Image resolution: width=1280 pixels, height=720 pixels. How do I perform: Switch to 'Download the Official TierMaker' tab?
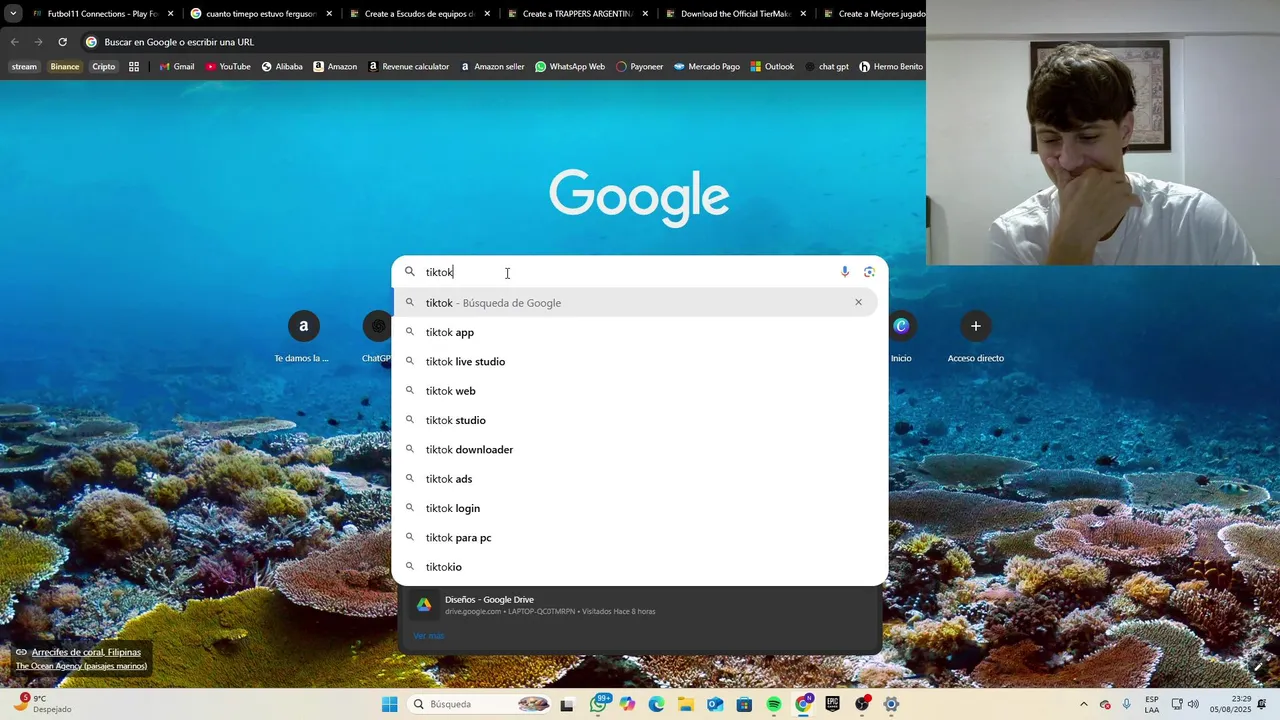pos(735,14)
